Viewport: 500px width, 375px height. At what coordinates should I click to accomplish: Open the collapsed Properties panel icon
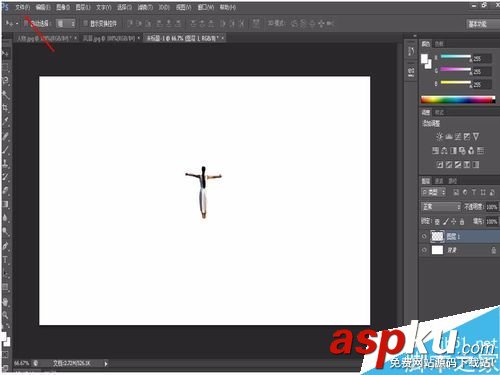point(411,72)
